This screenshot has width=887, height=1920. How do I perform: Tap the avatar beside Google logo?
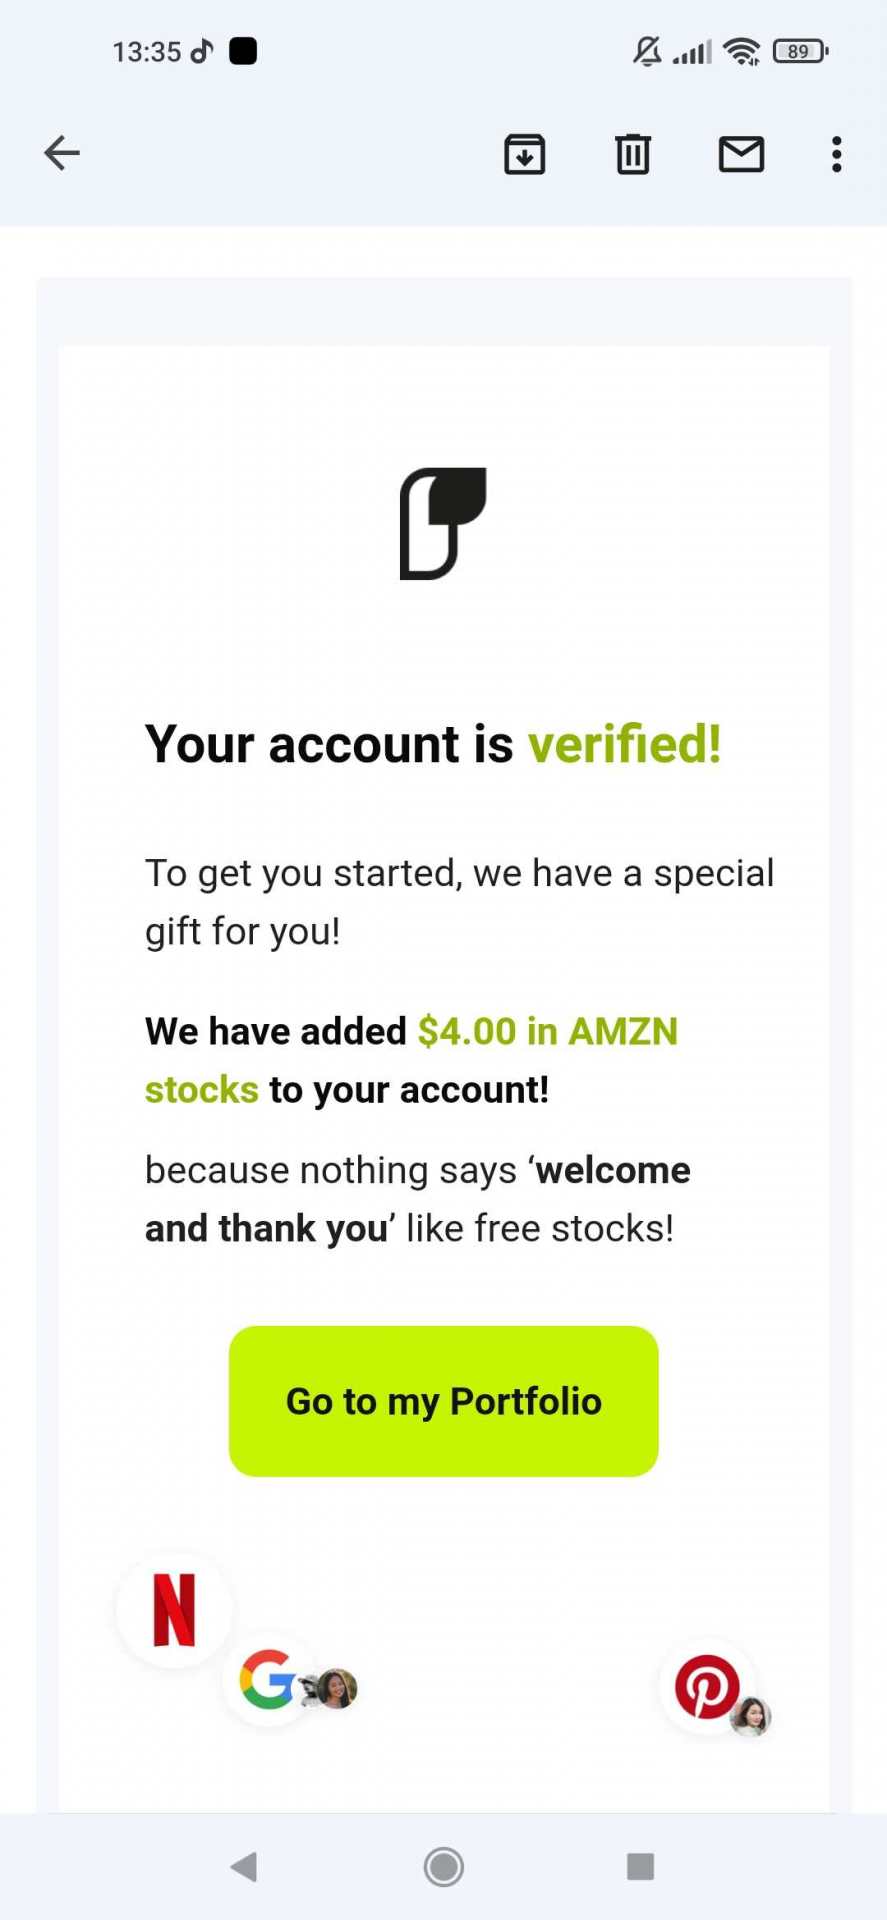(x=337, y=1688)
